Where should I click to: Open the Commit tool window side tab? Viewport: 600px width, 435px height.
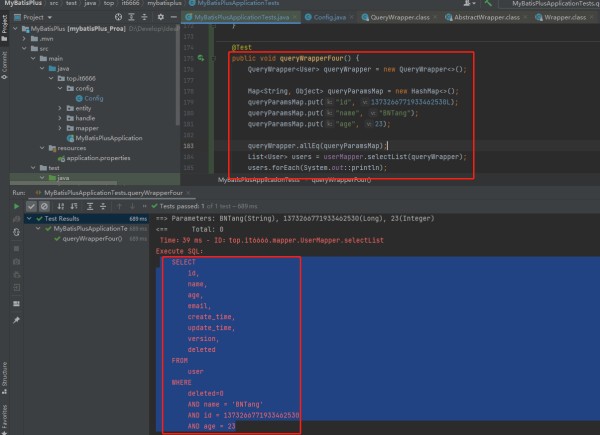[x=5, y=64]
